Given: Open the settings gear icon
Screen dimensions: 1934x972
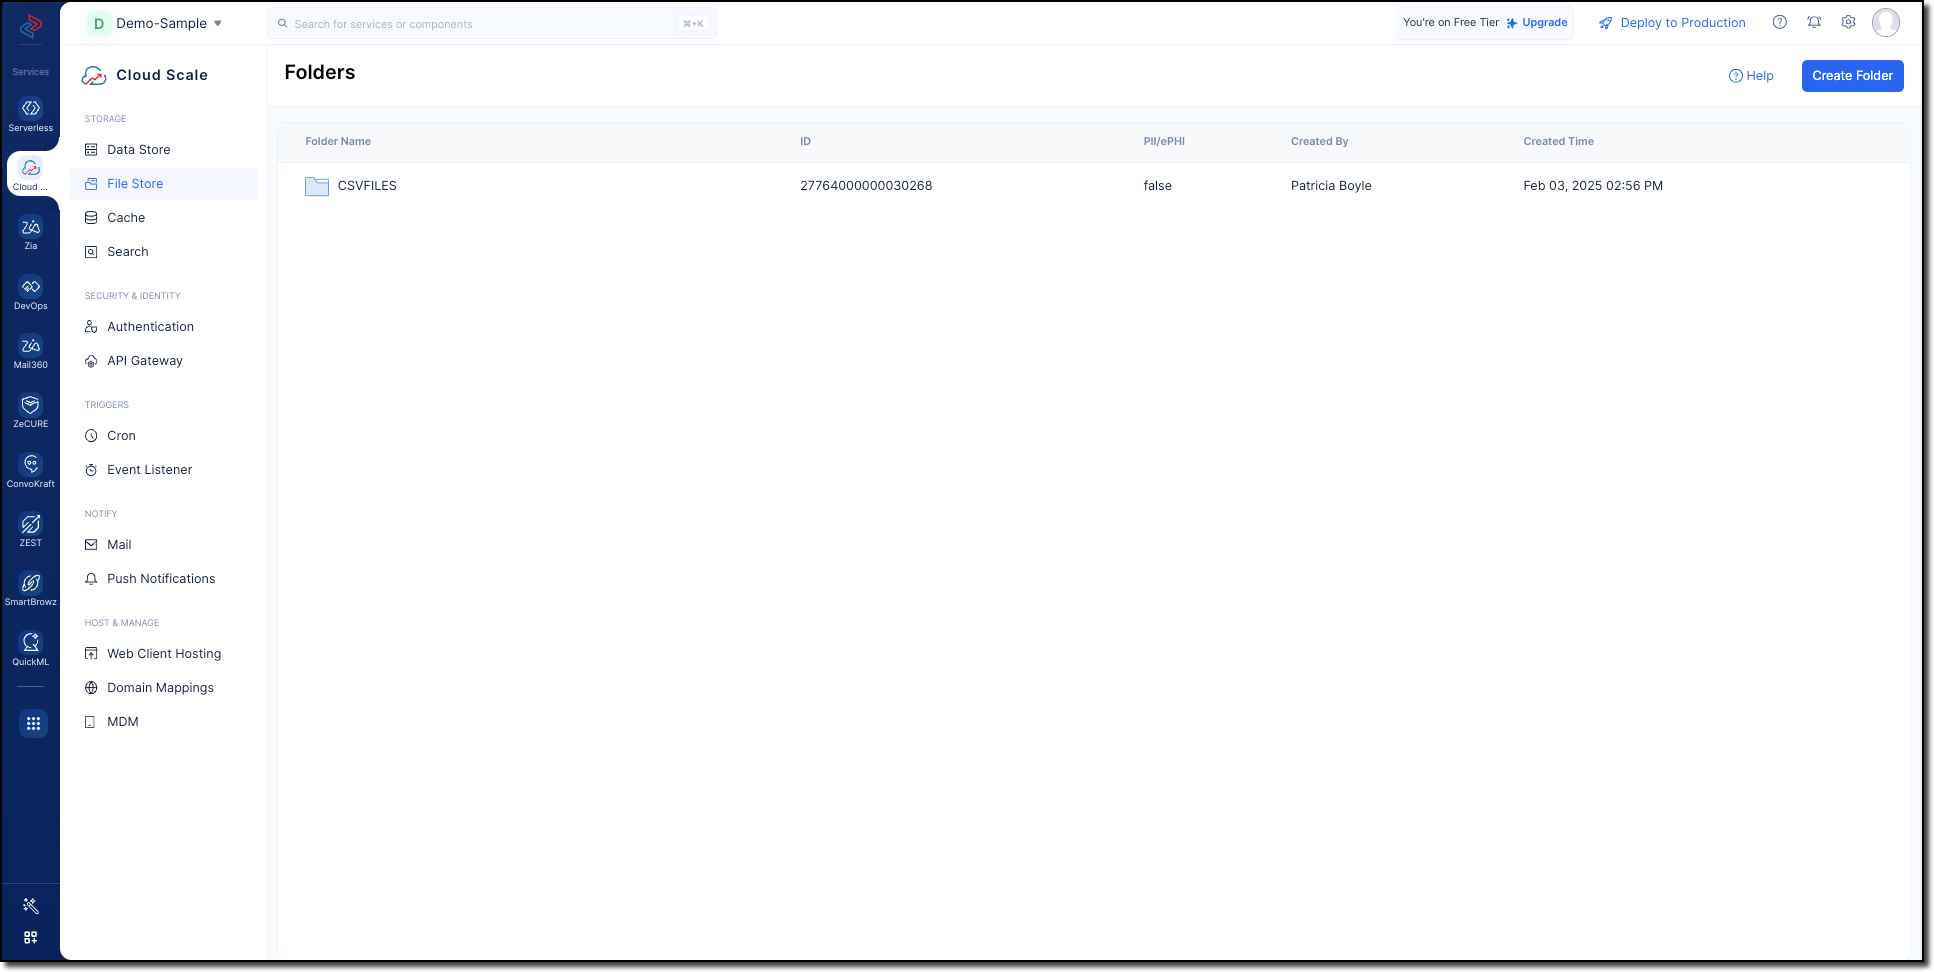Looking at the screenshot, I should click(1849, 22).
